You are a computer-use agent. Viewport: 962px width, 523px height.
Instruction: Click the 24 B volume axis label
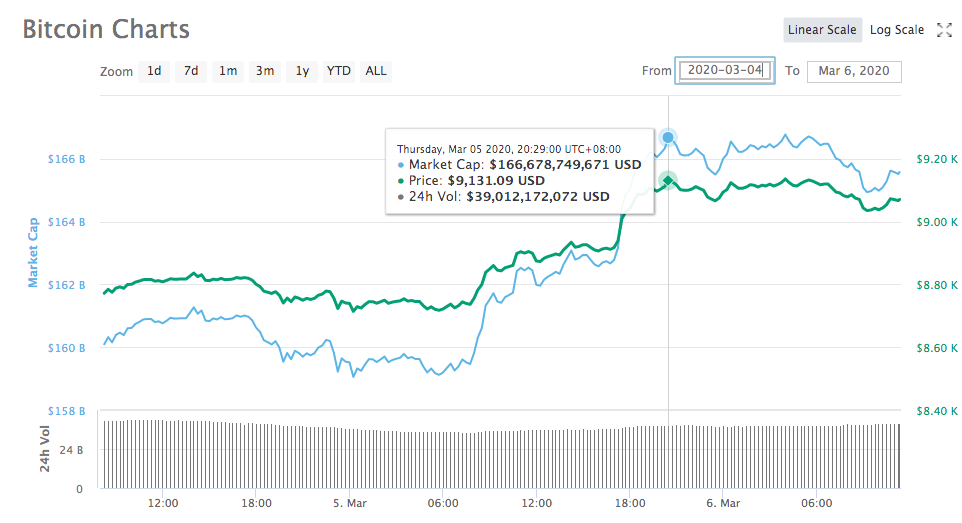point(71,450)
